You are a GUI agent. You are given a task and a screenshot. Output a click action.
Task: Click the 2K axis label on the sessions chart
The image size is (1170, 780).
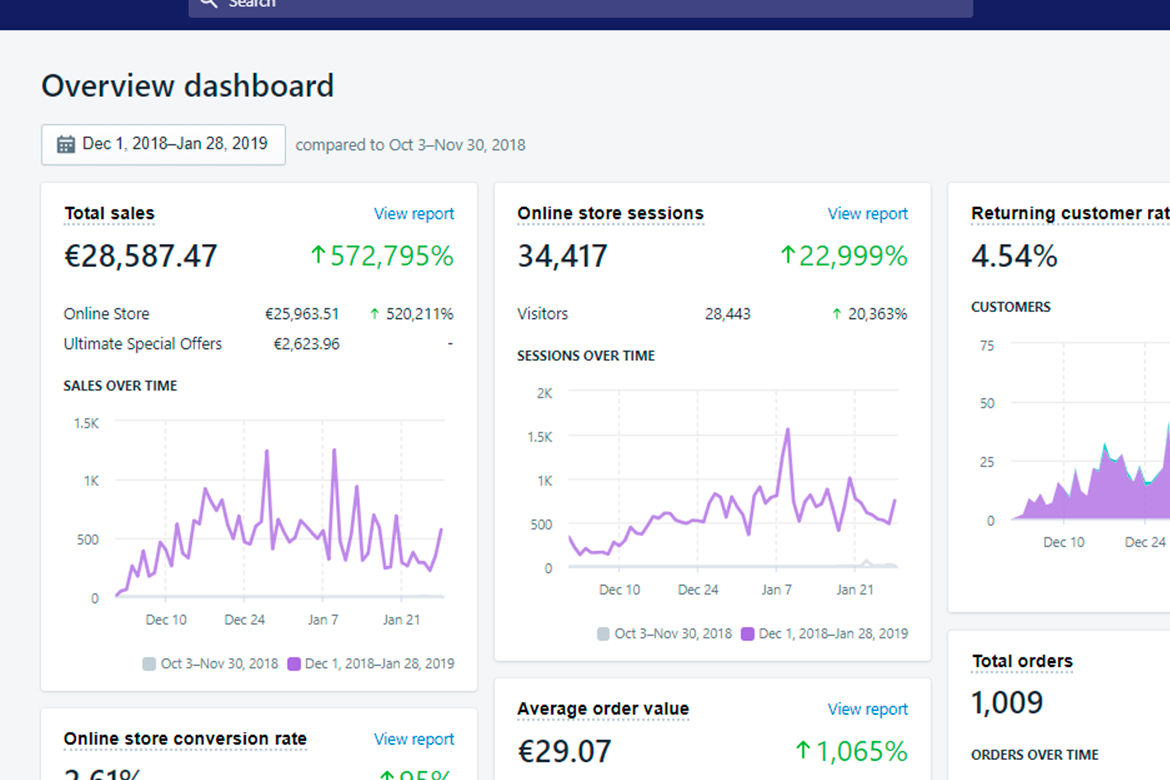pyautogui.click(x=545, y=393)
